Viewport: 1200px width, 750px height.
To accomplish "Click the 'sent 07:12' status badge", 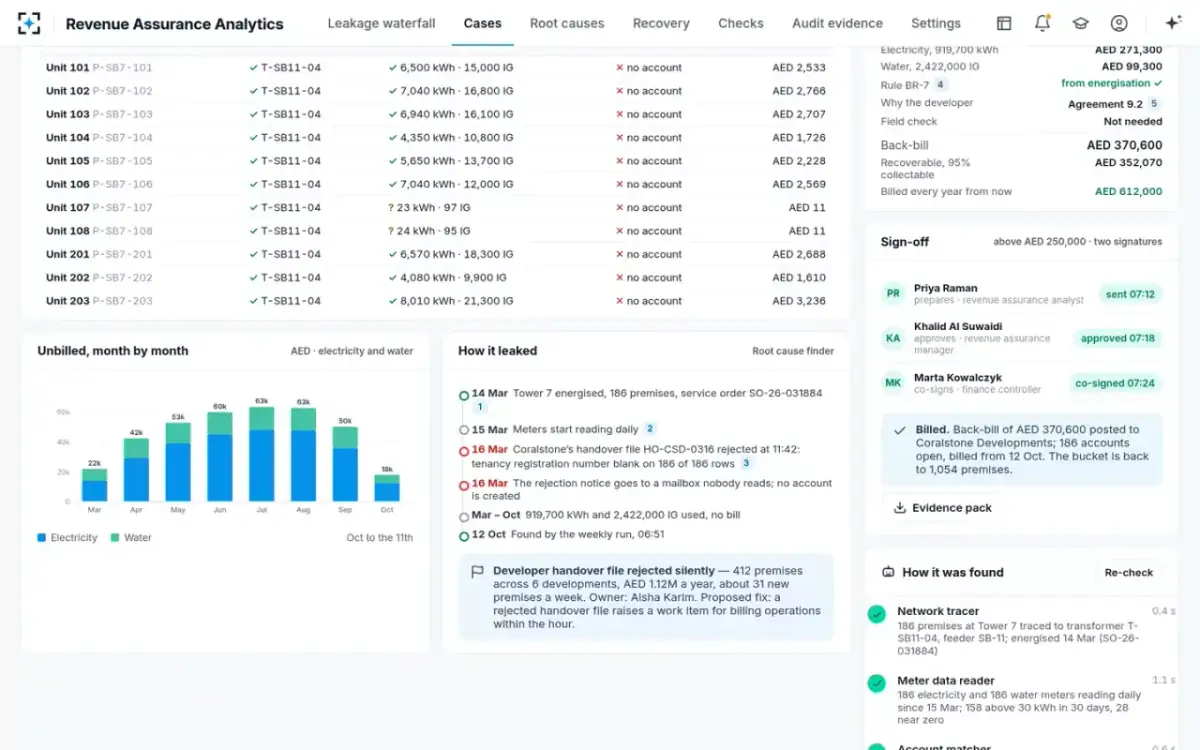I will click(x=1130, y=294).
